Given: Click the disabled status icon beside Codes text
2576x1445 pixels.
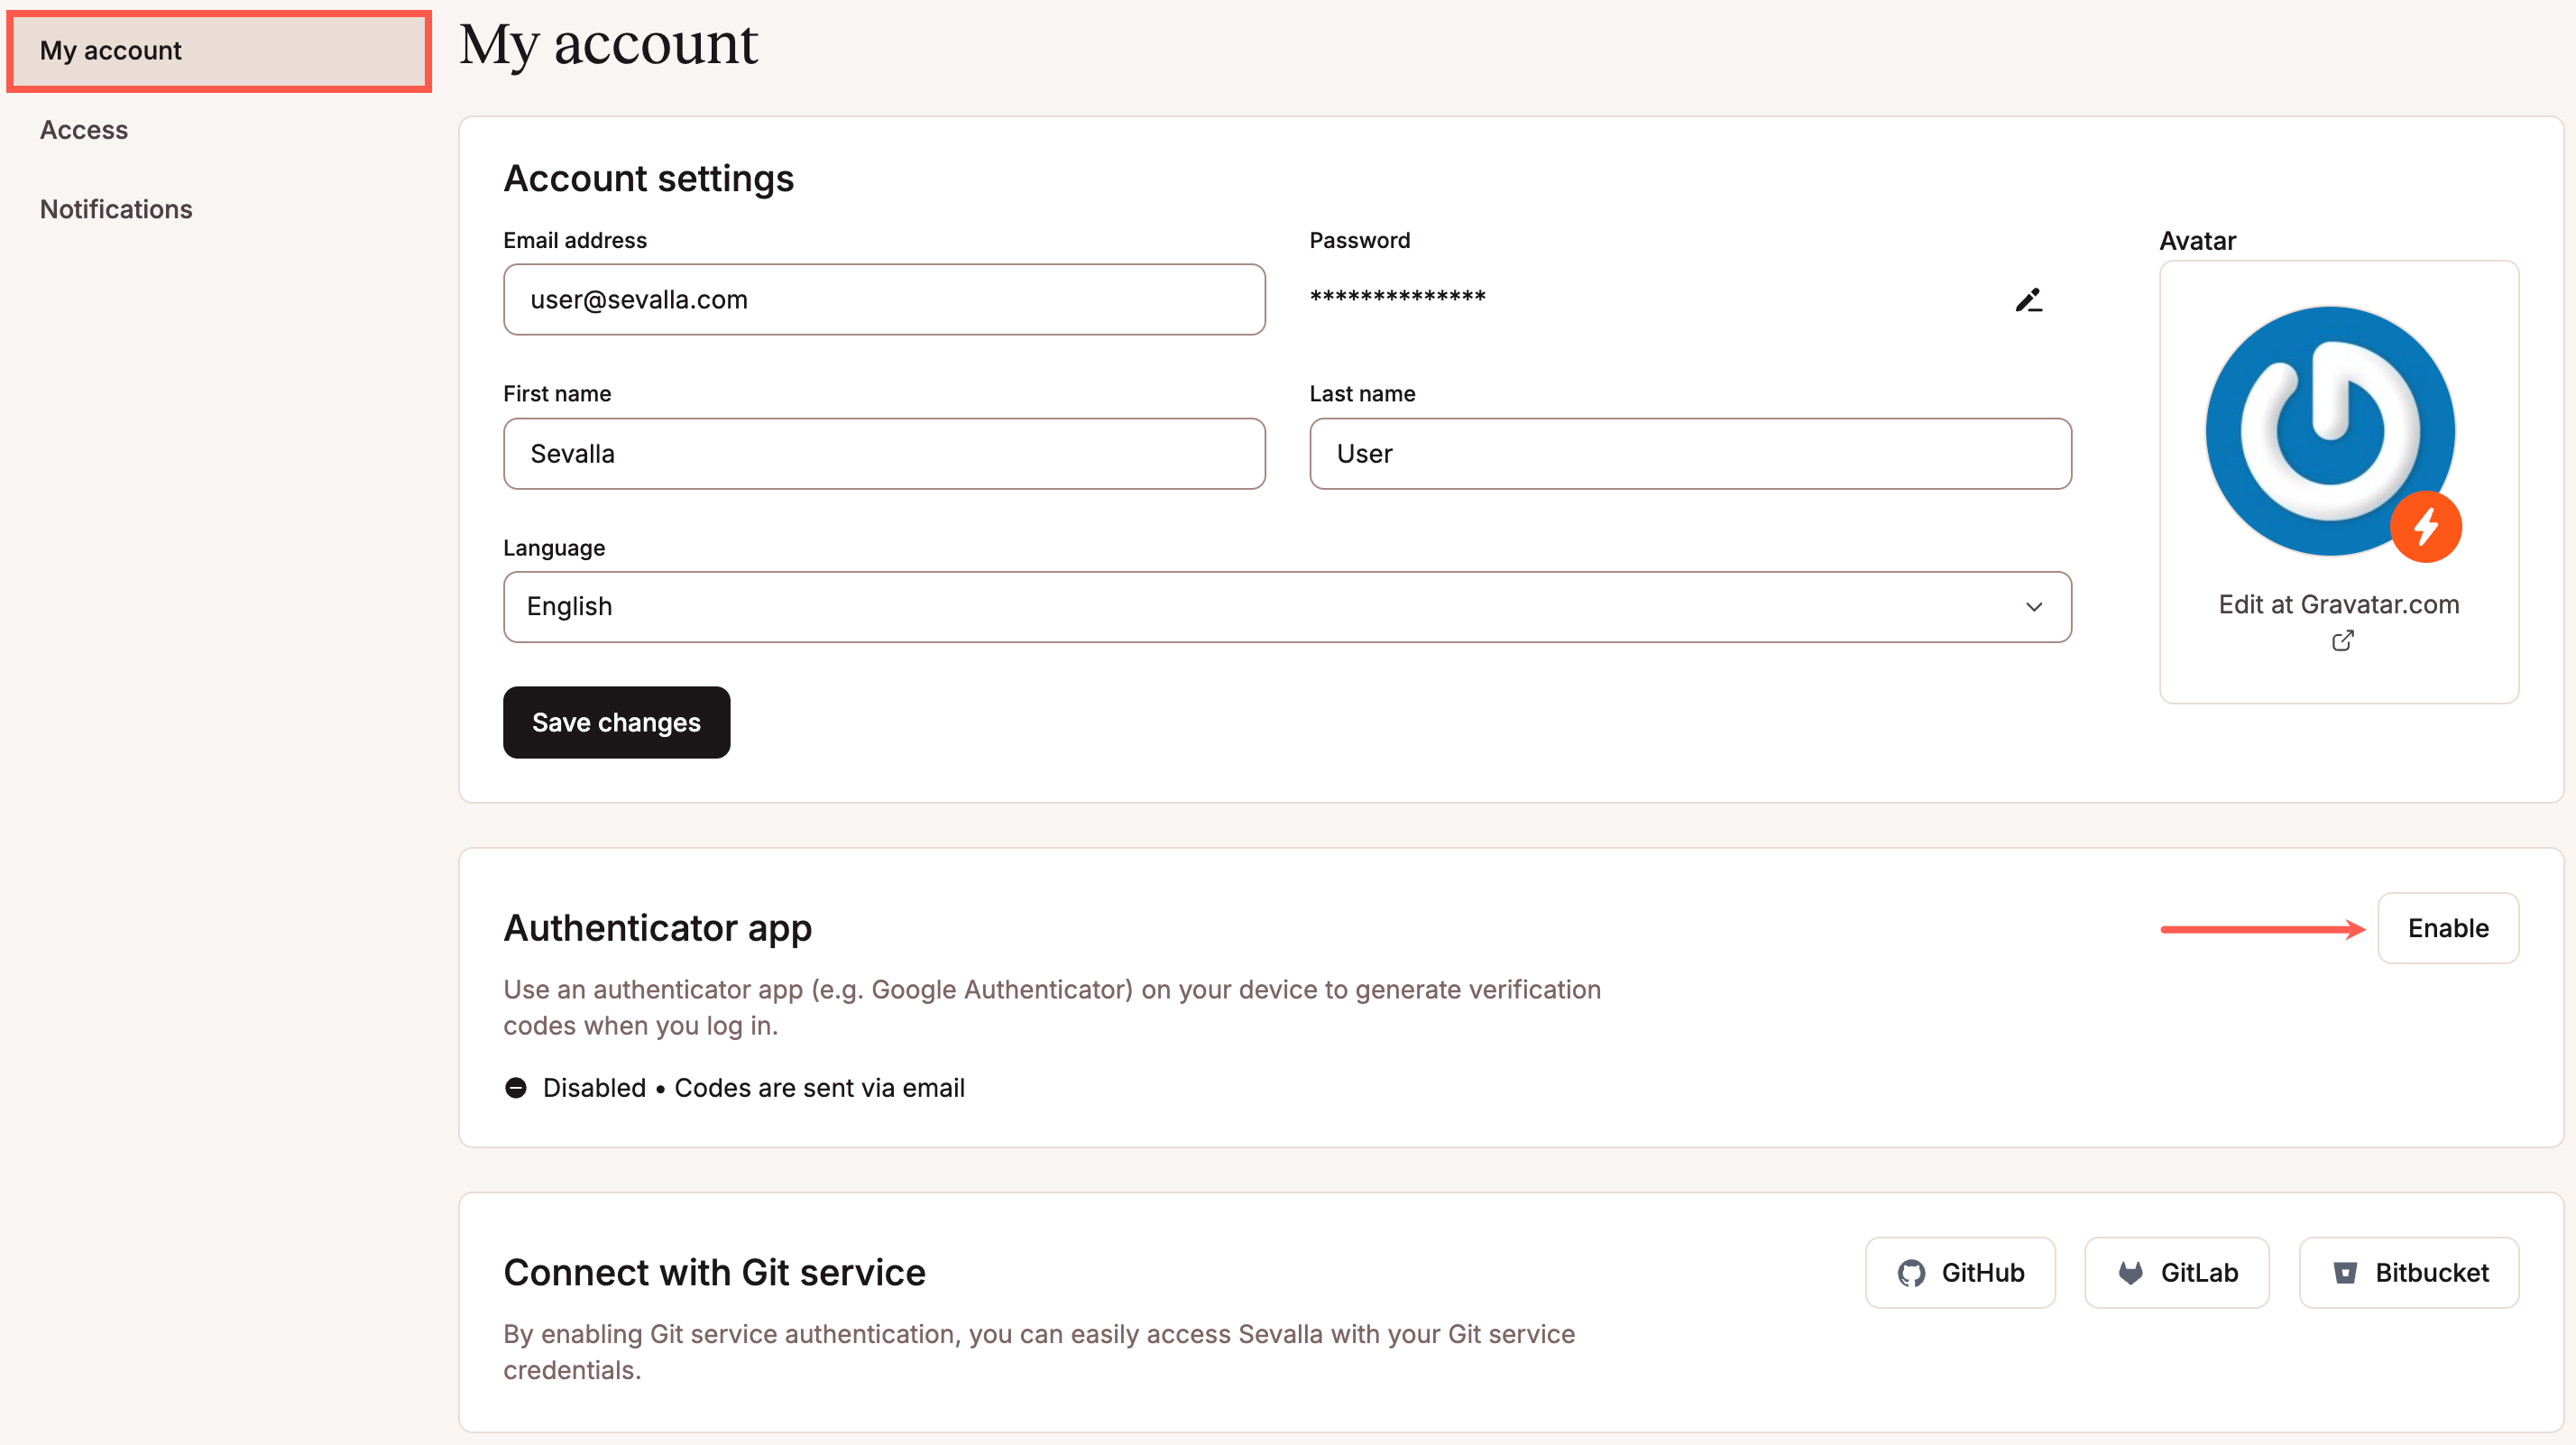Looking at the screenshot, I should [x=516, y=1088].
